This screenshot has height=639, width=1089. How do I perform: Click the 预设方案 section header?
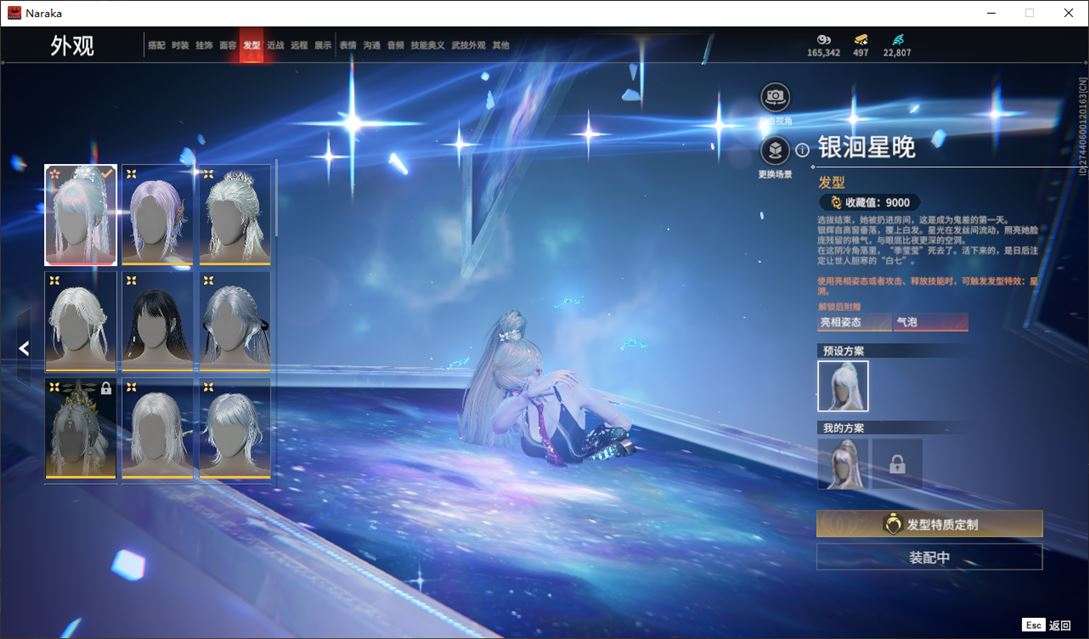coord(844,351)
